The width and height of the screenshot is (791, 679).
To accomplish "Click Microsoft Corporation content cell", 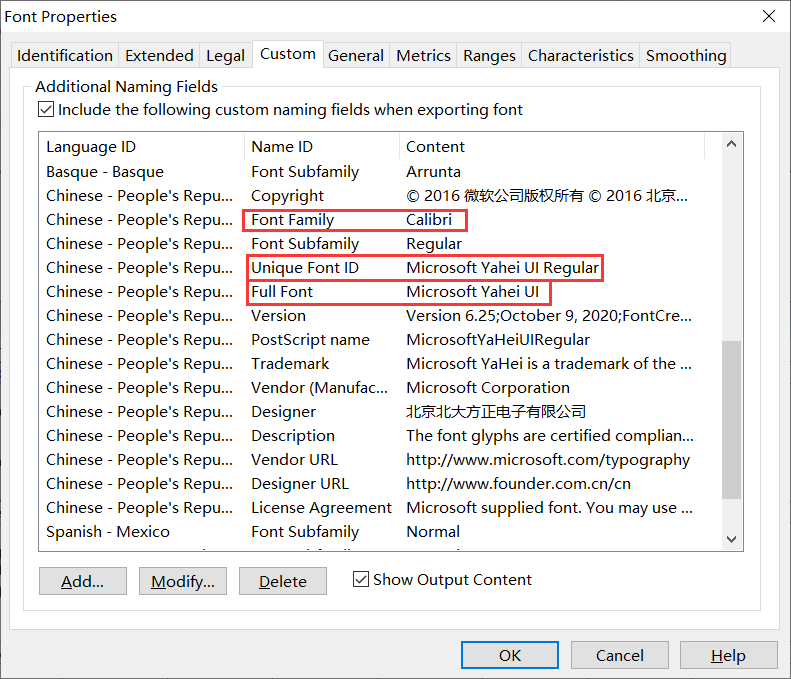I will point(488,387).
